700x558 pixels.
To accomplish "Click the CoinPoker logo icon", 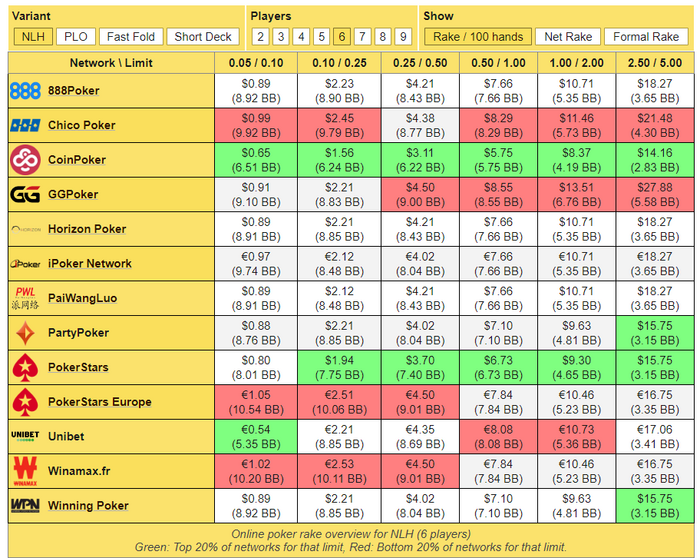I will (x=25, y=160).
